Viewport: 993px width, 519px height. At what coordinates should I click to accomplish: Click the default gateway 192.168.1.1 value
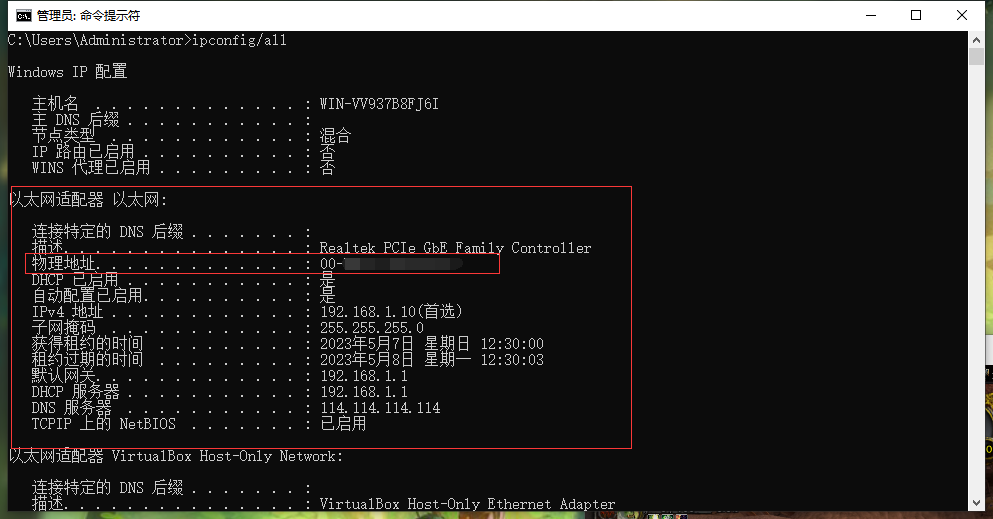(x=364, y=376)
